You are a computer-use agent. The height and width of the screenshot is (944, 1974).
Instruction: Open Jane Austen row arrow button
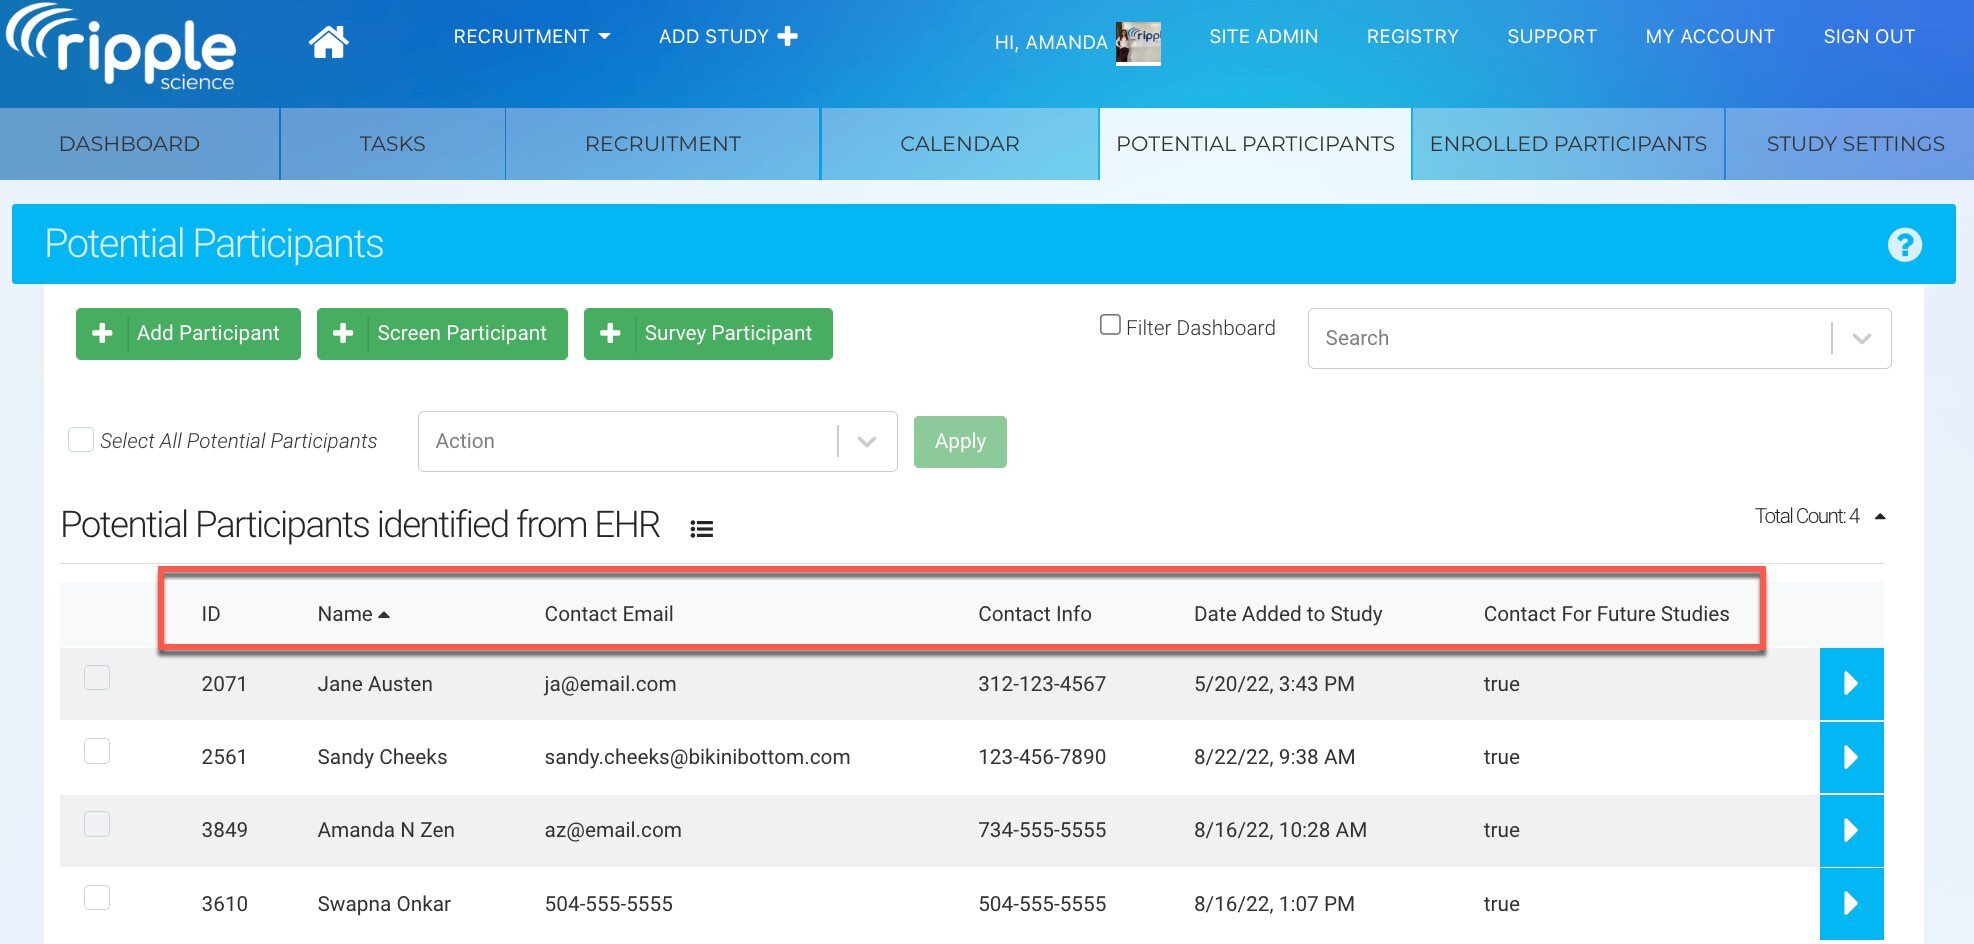point(1850,684)
